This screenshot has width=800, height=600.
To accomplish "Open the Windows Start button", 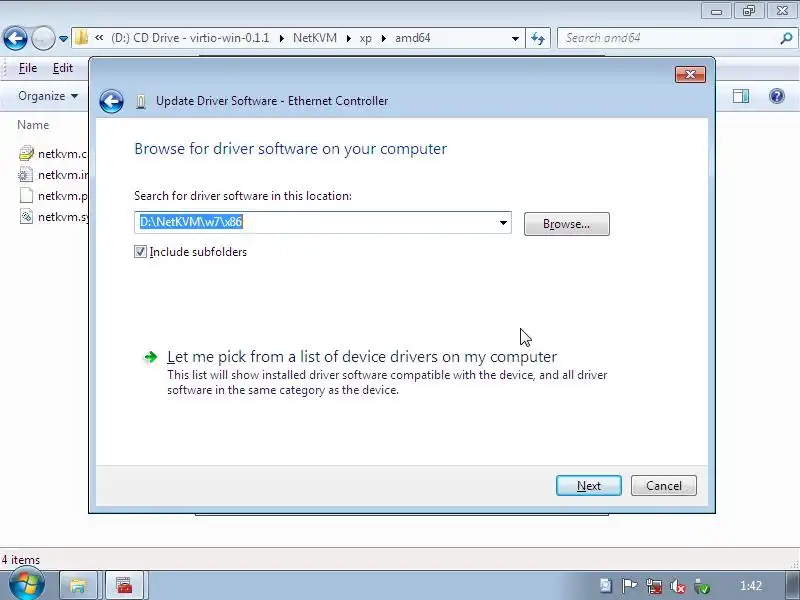I will 27,584.
